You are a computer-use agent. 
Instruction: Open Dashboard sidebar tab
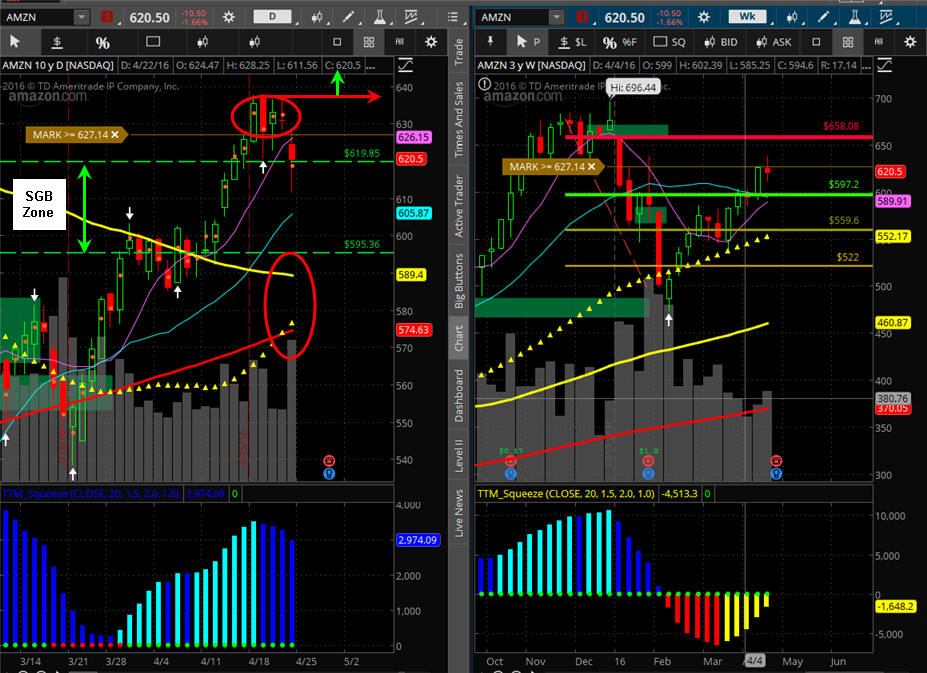(459, 394)
